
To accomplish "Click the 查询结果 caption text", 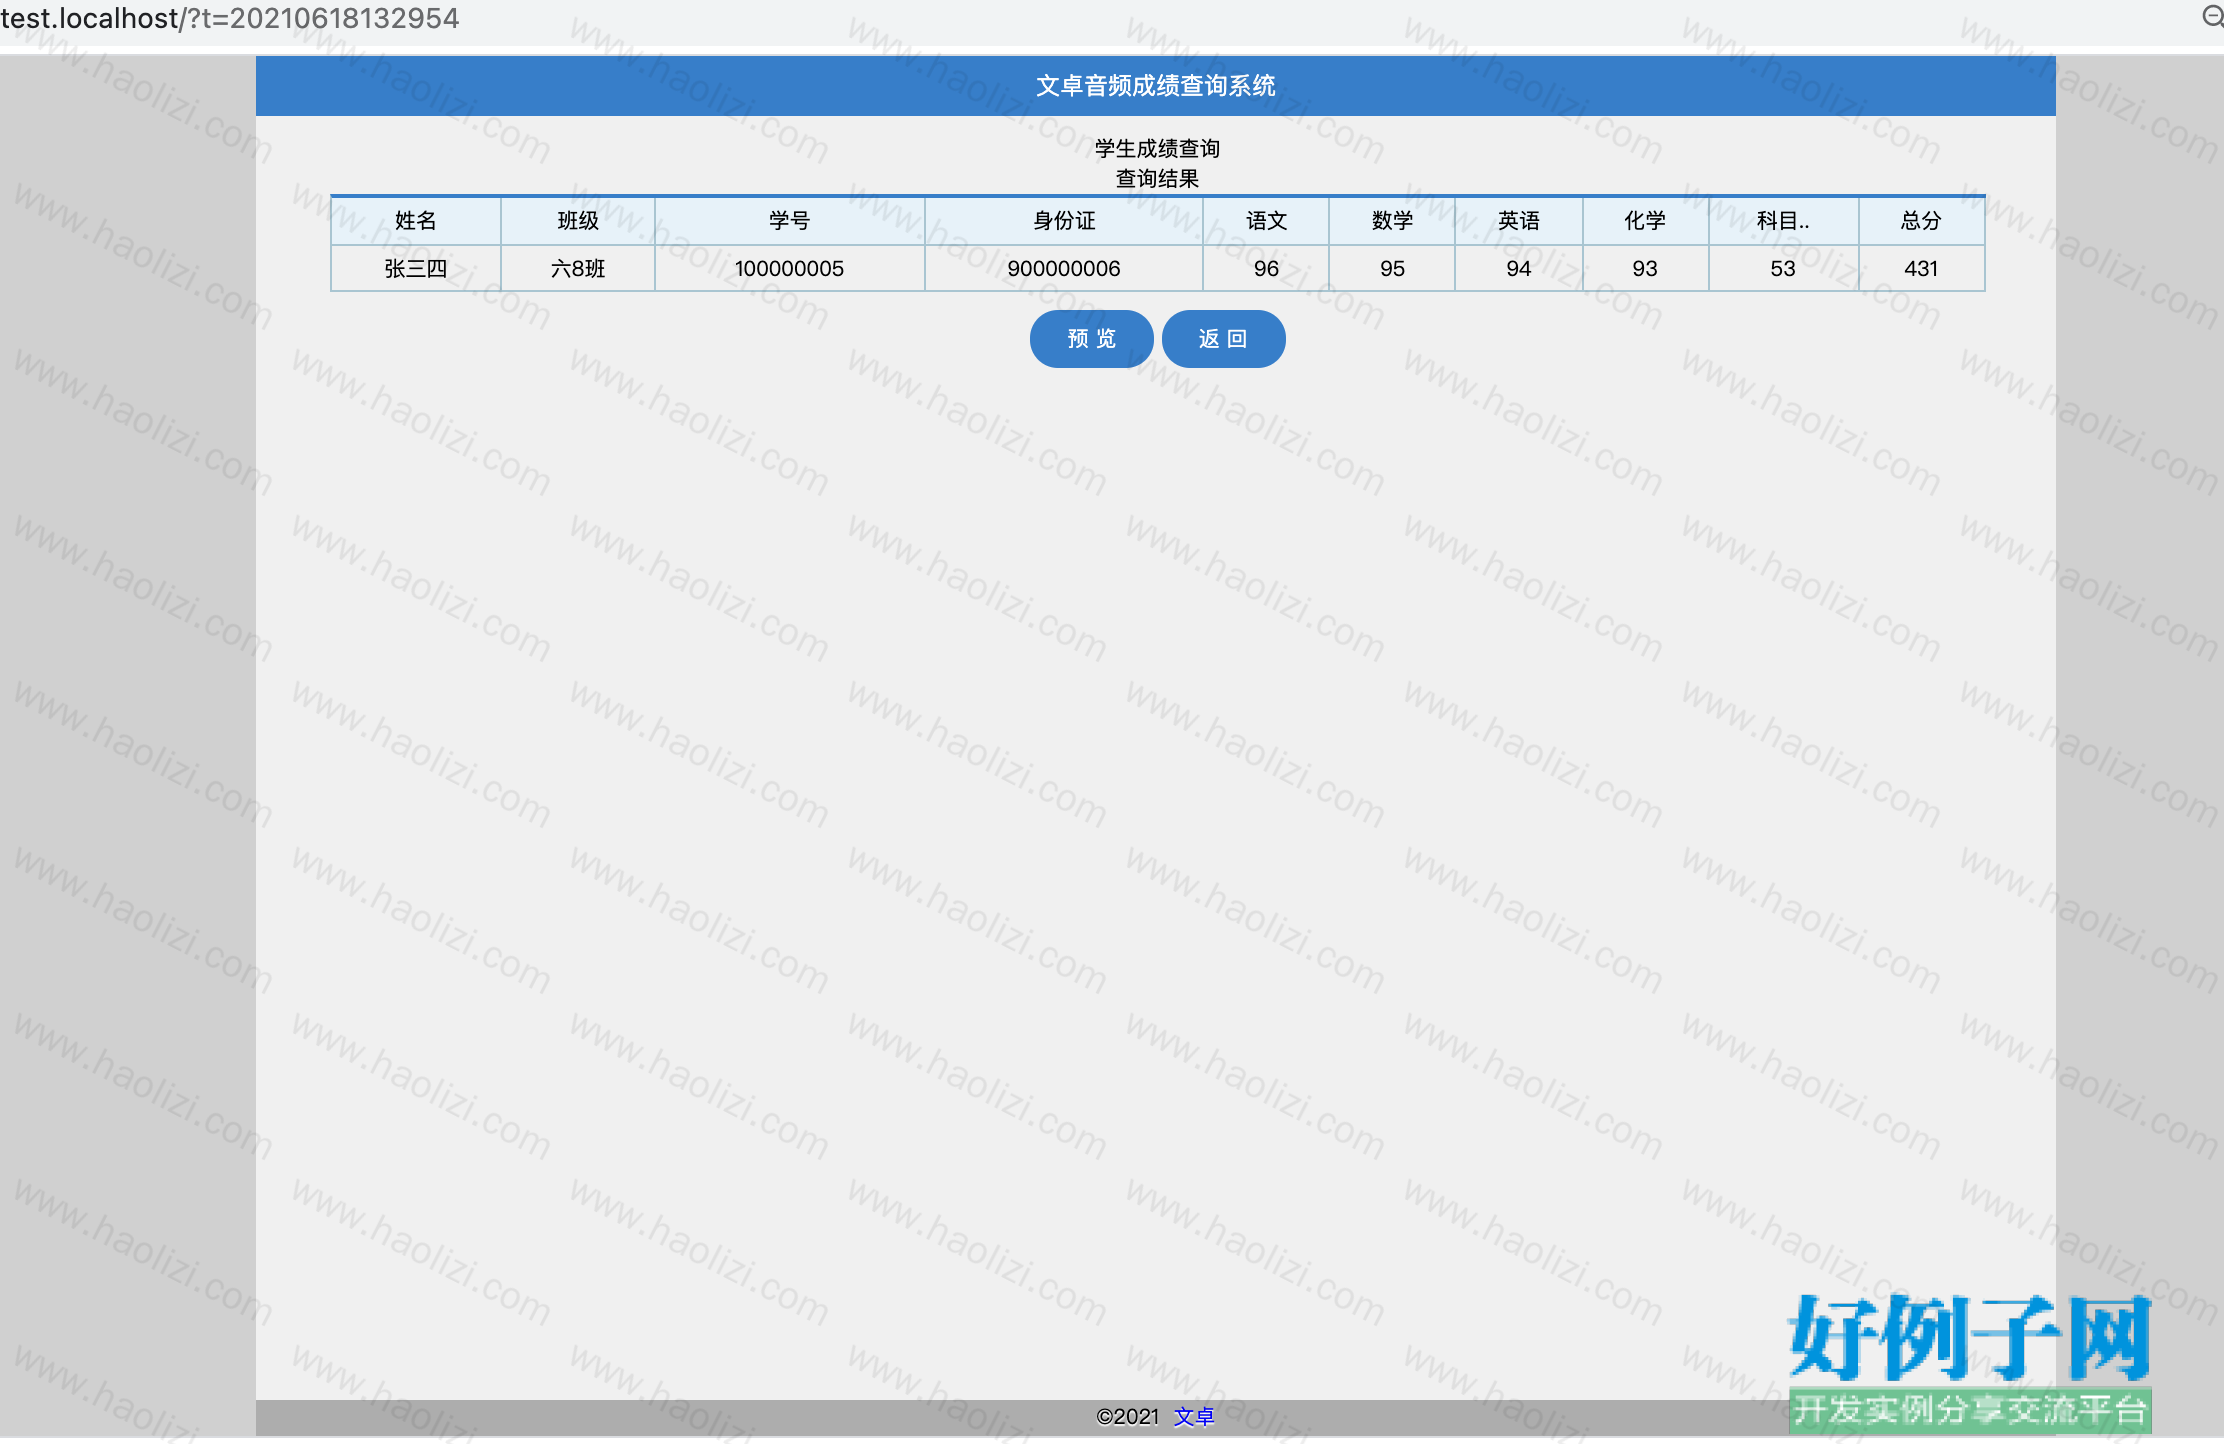I will point(1157,179).
